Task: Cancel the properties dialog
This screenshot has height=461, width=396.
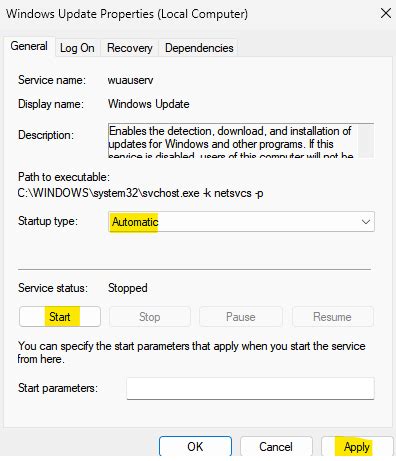Action: pyautogui.click(x=276, y=446)
